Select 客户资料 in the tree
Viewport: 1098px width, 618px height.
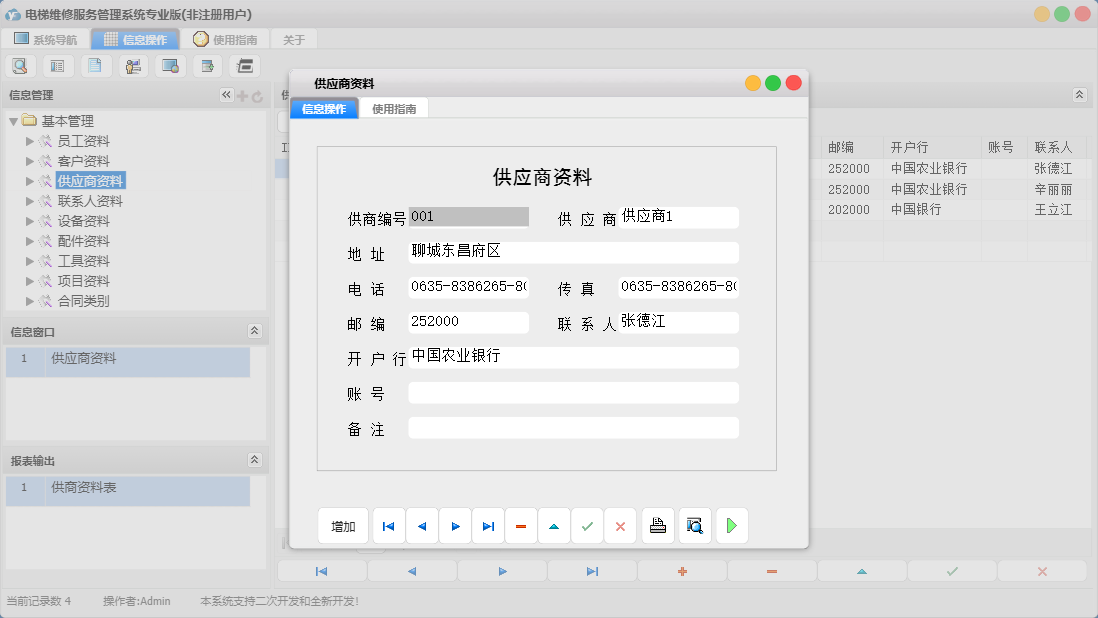tap(83, 161)
